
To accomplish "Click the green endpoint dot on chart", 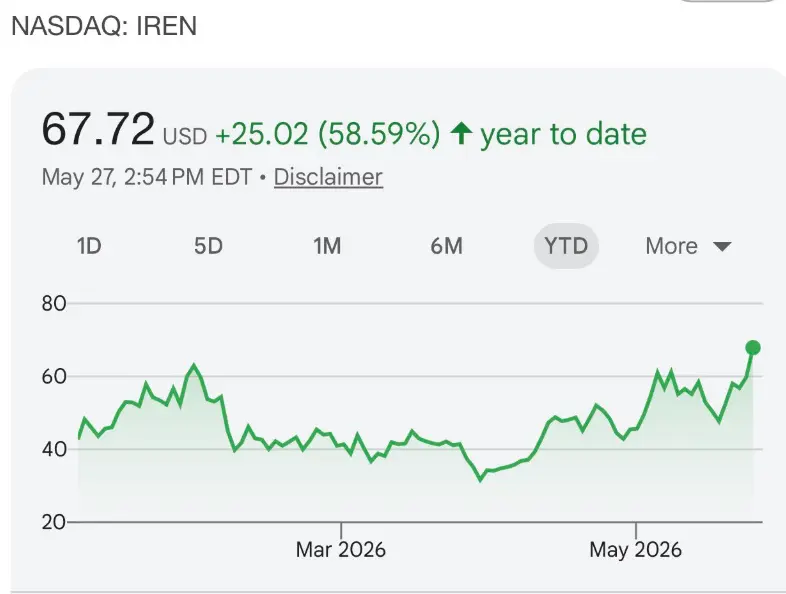I will point(753,347).
